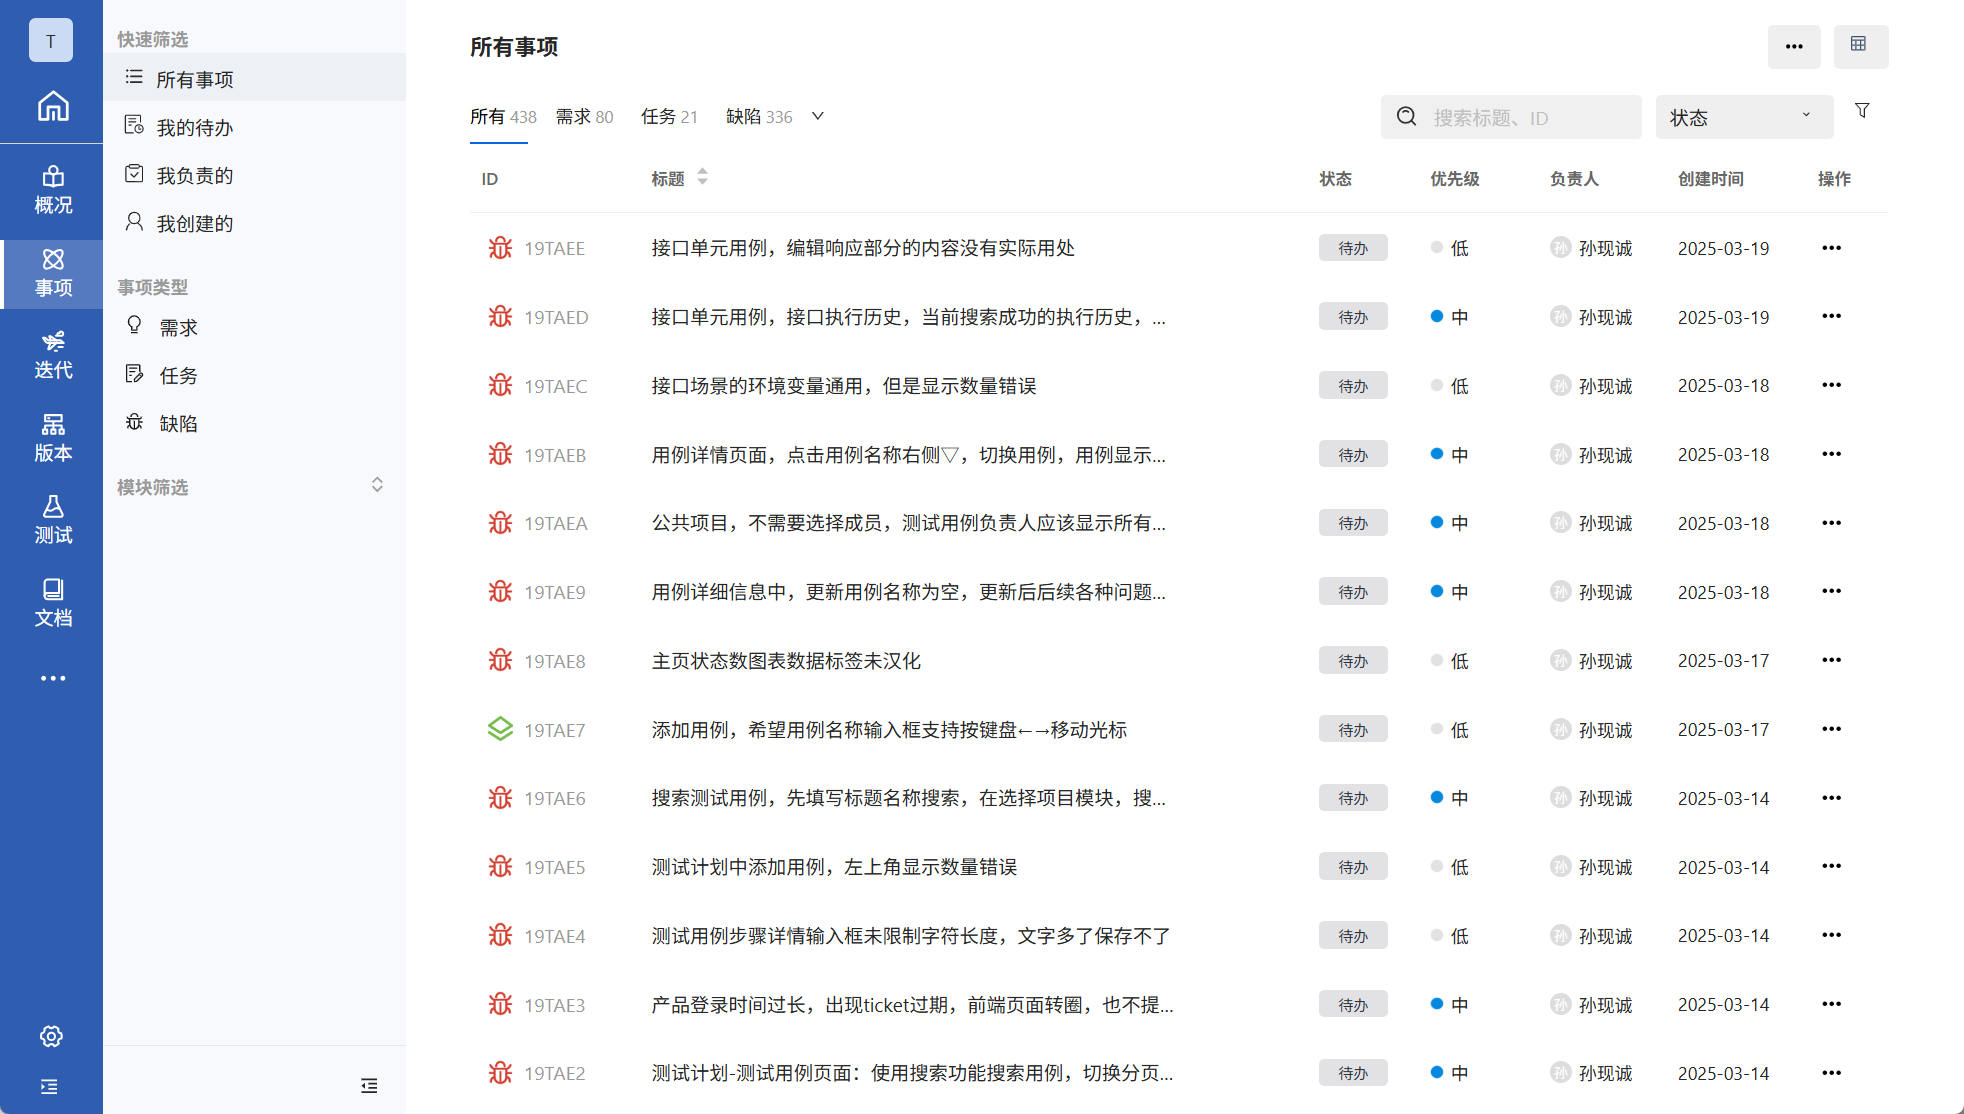Expand the tab overflow chevron after 缺陷
This screenshot has height=1114, width=1964.
coord(818,116)
